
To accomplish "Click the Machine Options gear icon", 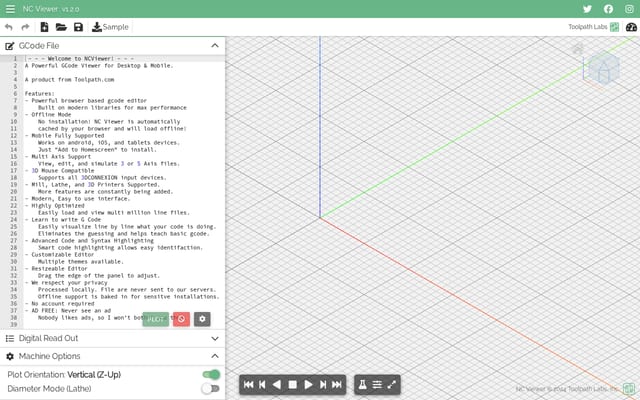I will (x=10, y=356).
